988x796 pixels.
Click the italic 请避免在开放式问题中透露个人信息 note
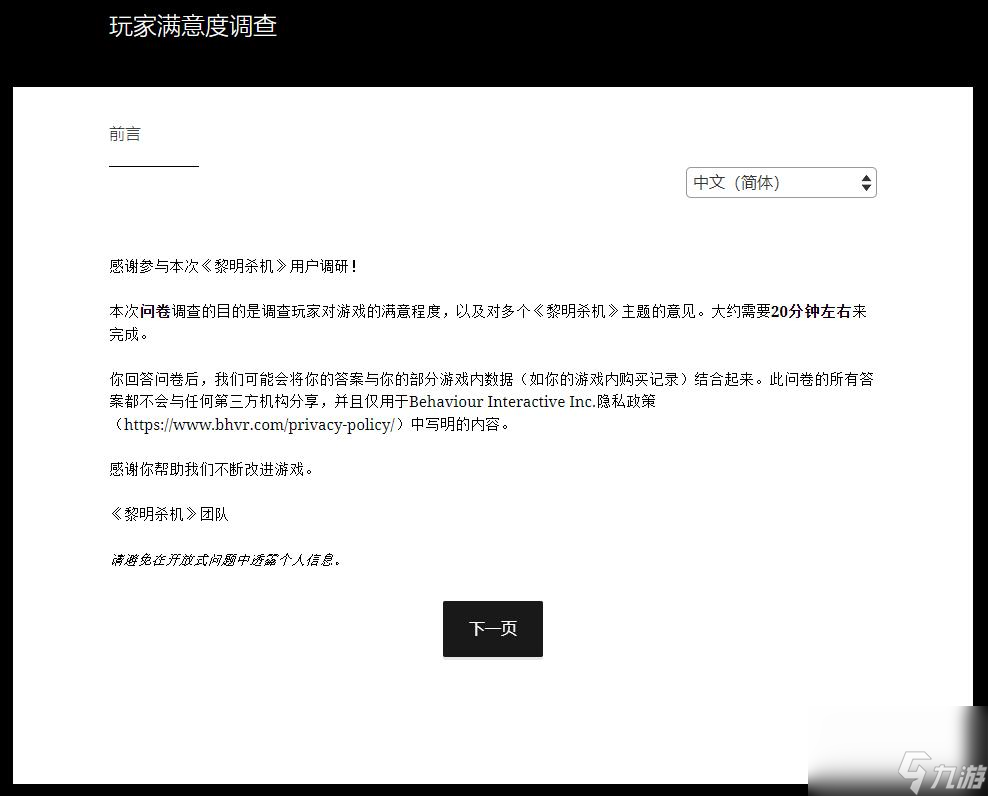(226, 559)
